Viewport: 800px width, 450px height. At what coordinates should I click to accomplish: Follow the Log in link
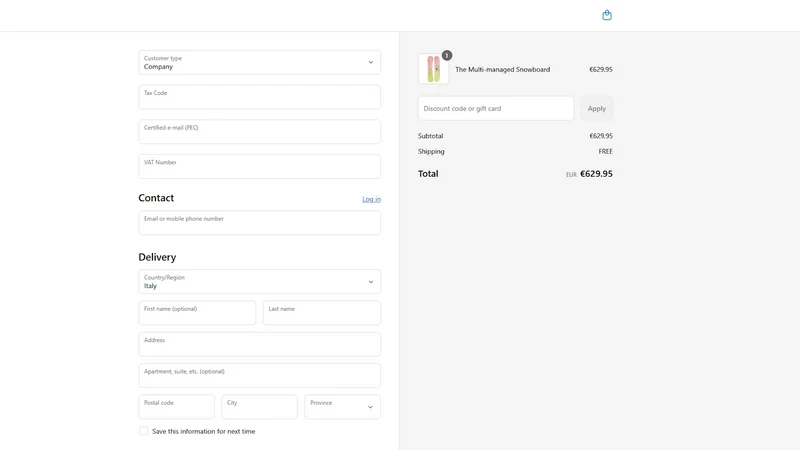tap(371, 199)
